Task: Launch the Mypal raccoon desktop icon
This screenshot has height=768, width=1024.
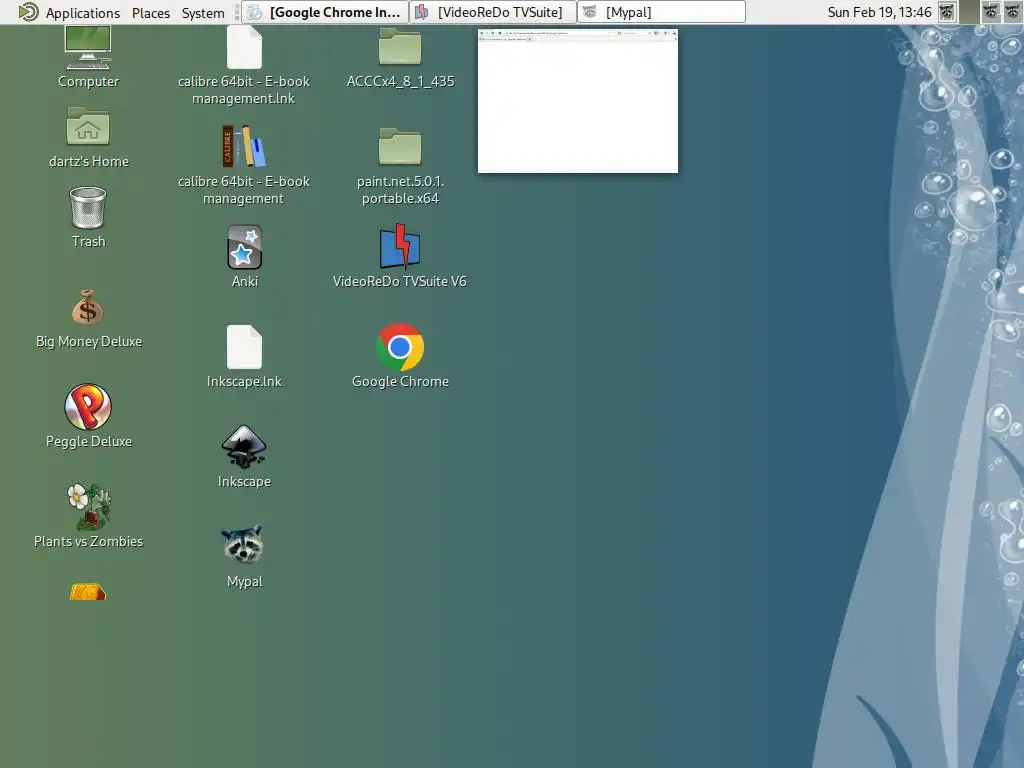Action: [244, 545]
